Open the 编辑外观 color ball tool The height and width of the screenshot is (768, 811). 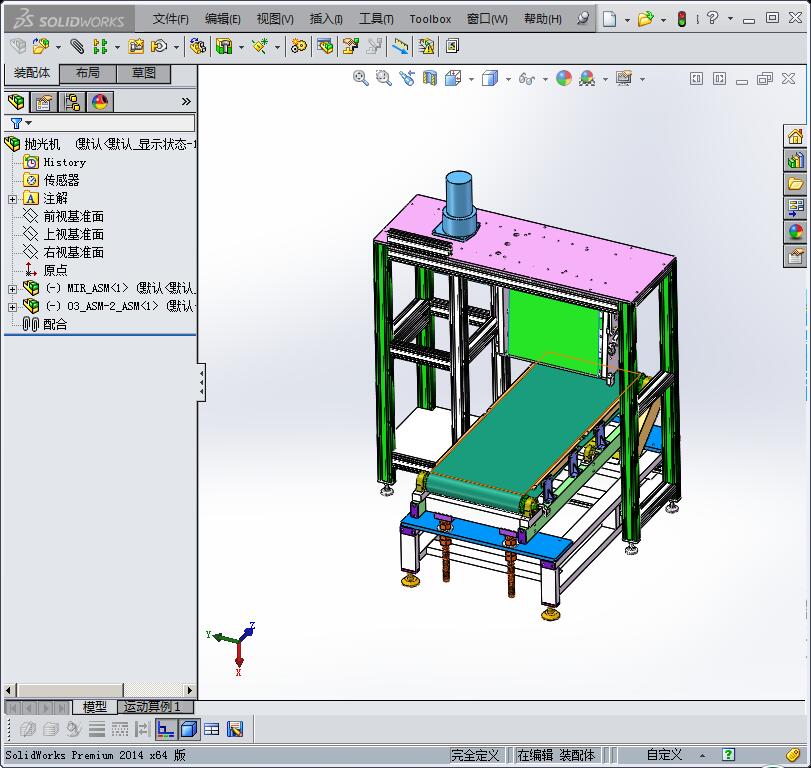[x=564, y=78]
